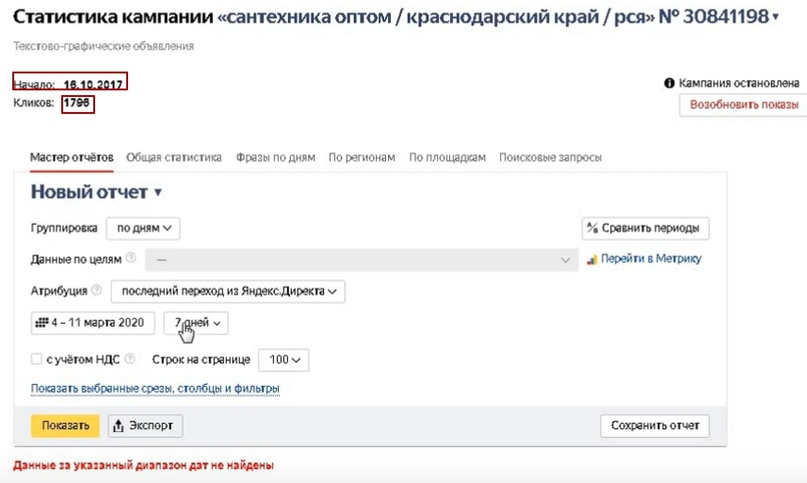Click help icon beside с учётом НДС
The height and width of the screenshot is (483, 807).
coord(130,358)
